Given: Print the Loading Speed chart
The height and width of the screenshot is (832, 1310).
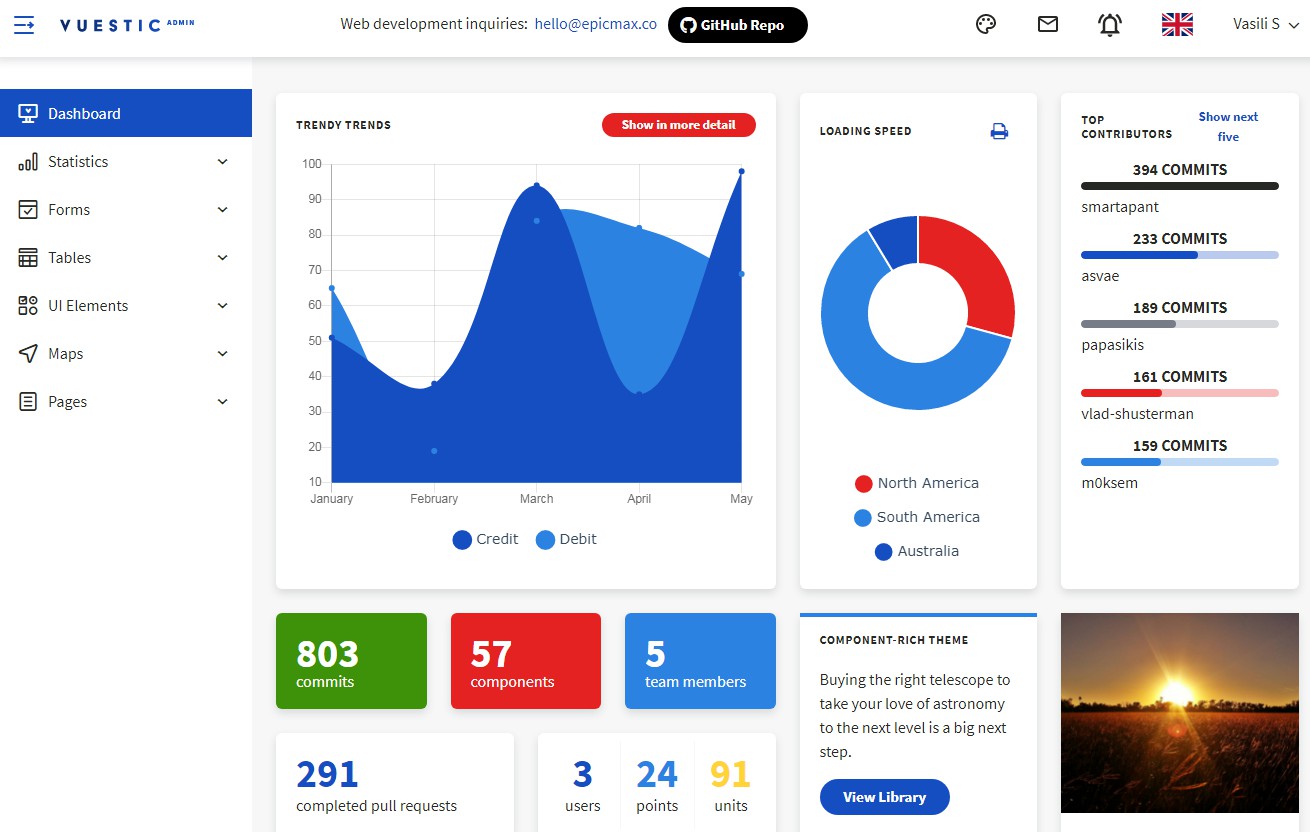Looking at the screenshot, I should [999, 131].
